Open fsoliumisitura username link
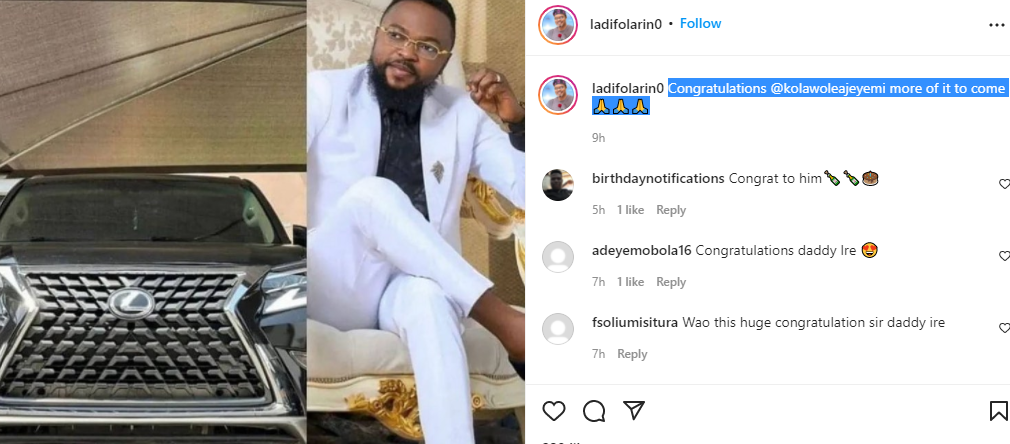The width and height of the screenshot is (1010, 444). click(x=635, y=322)
